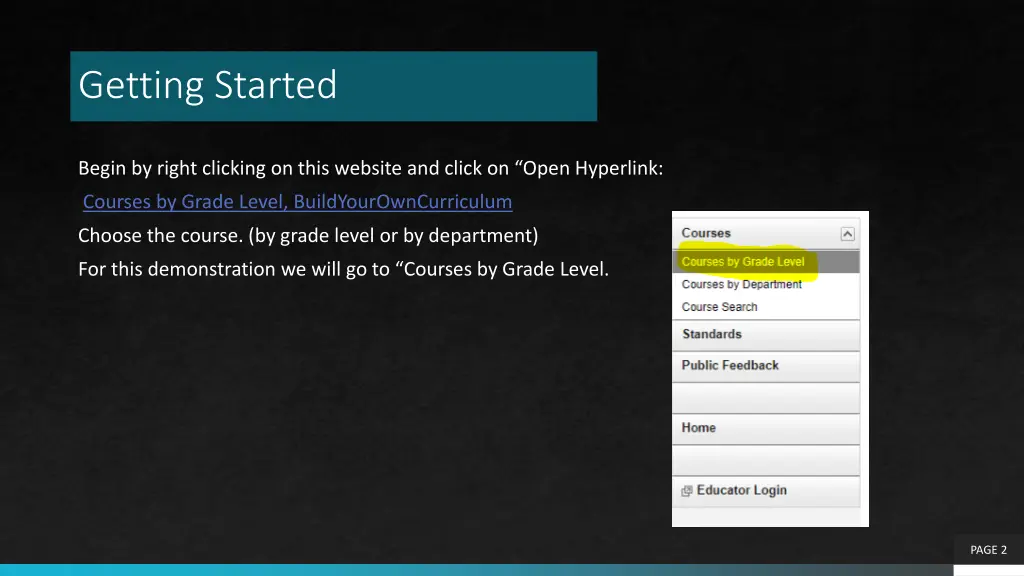
Task: Click the PAGE 2 indicator
Action: (x=988, y=550)
